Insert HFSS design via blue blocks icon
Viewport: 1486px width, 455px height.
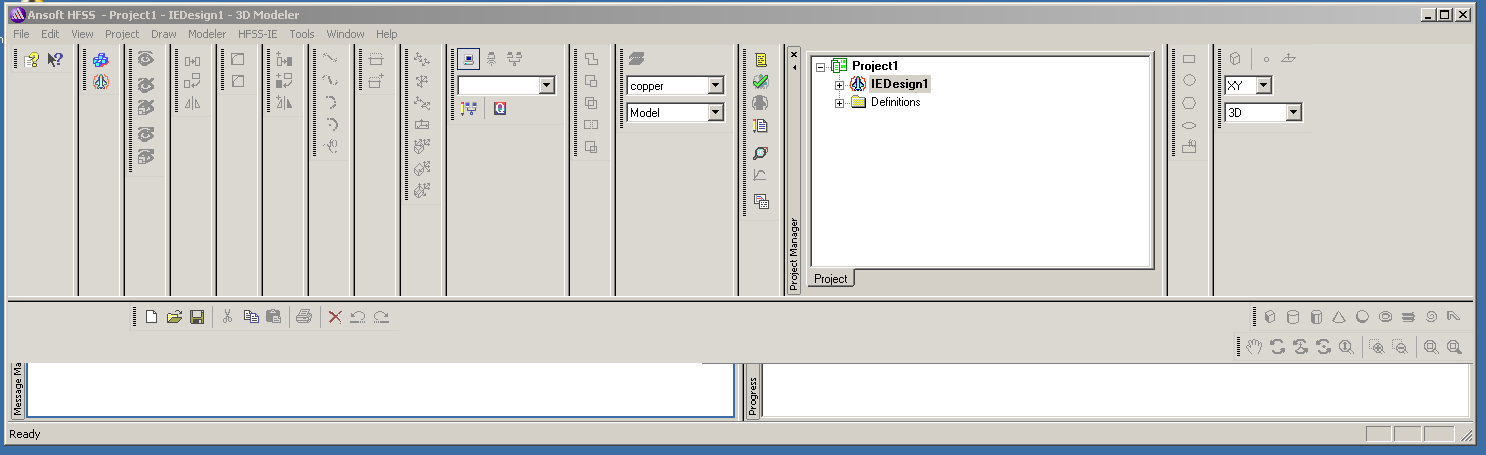(x=101, y=60)
